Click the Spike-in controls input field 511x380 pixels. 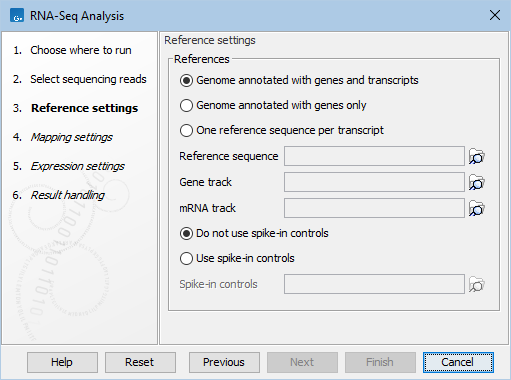click(x=374, y=284)
